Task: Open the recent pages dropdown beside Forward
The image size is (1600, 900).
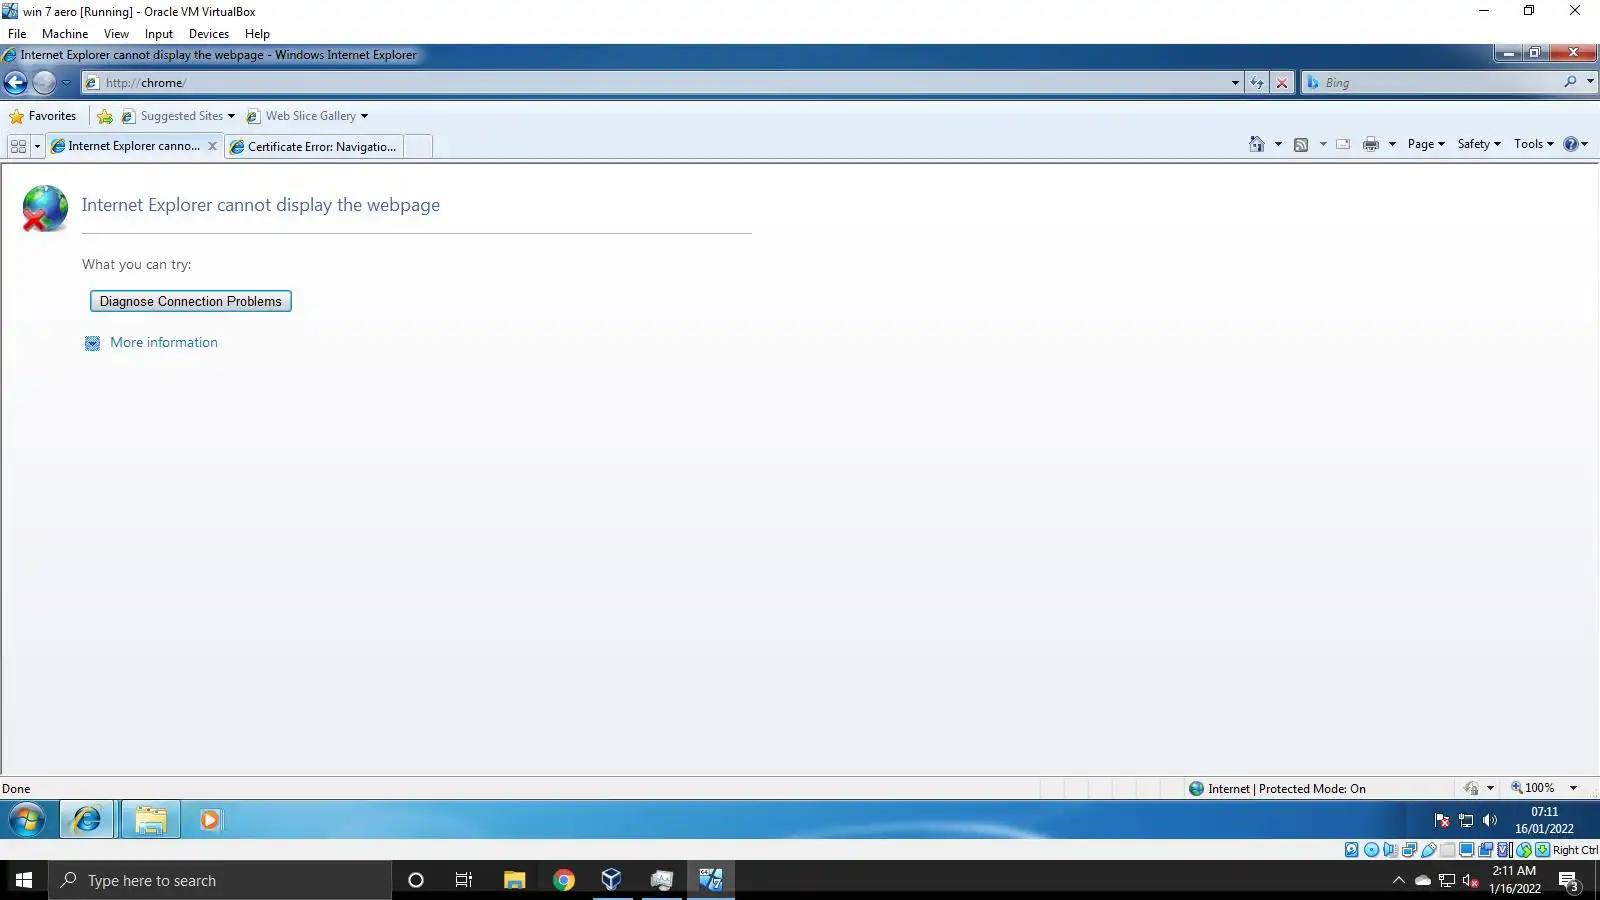Action: pyautogui.click(x=66, y=83)
